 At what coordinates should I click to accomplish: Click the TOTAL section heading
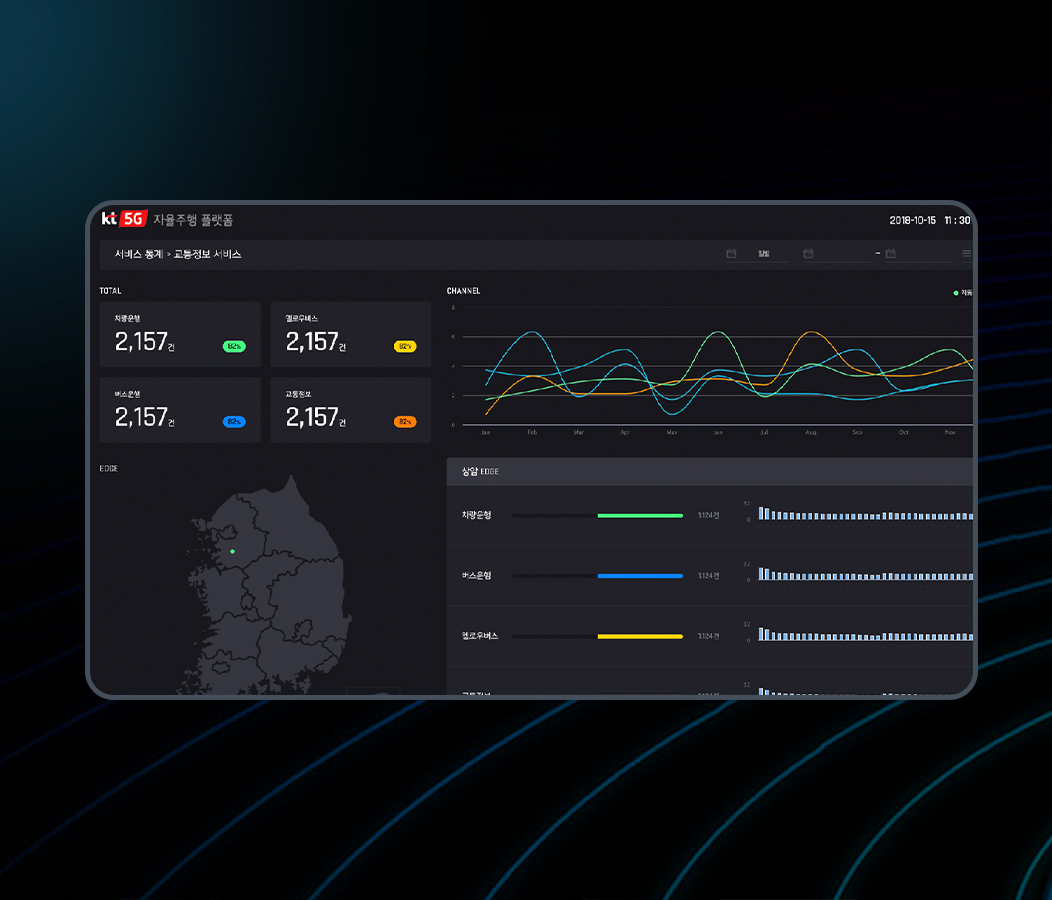click(x=111, y=291)
